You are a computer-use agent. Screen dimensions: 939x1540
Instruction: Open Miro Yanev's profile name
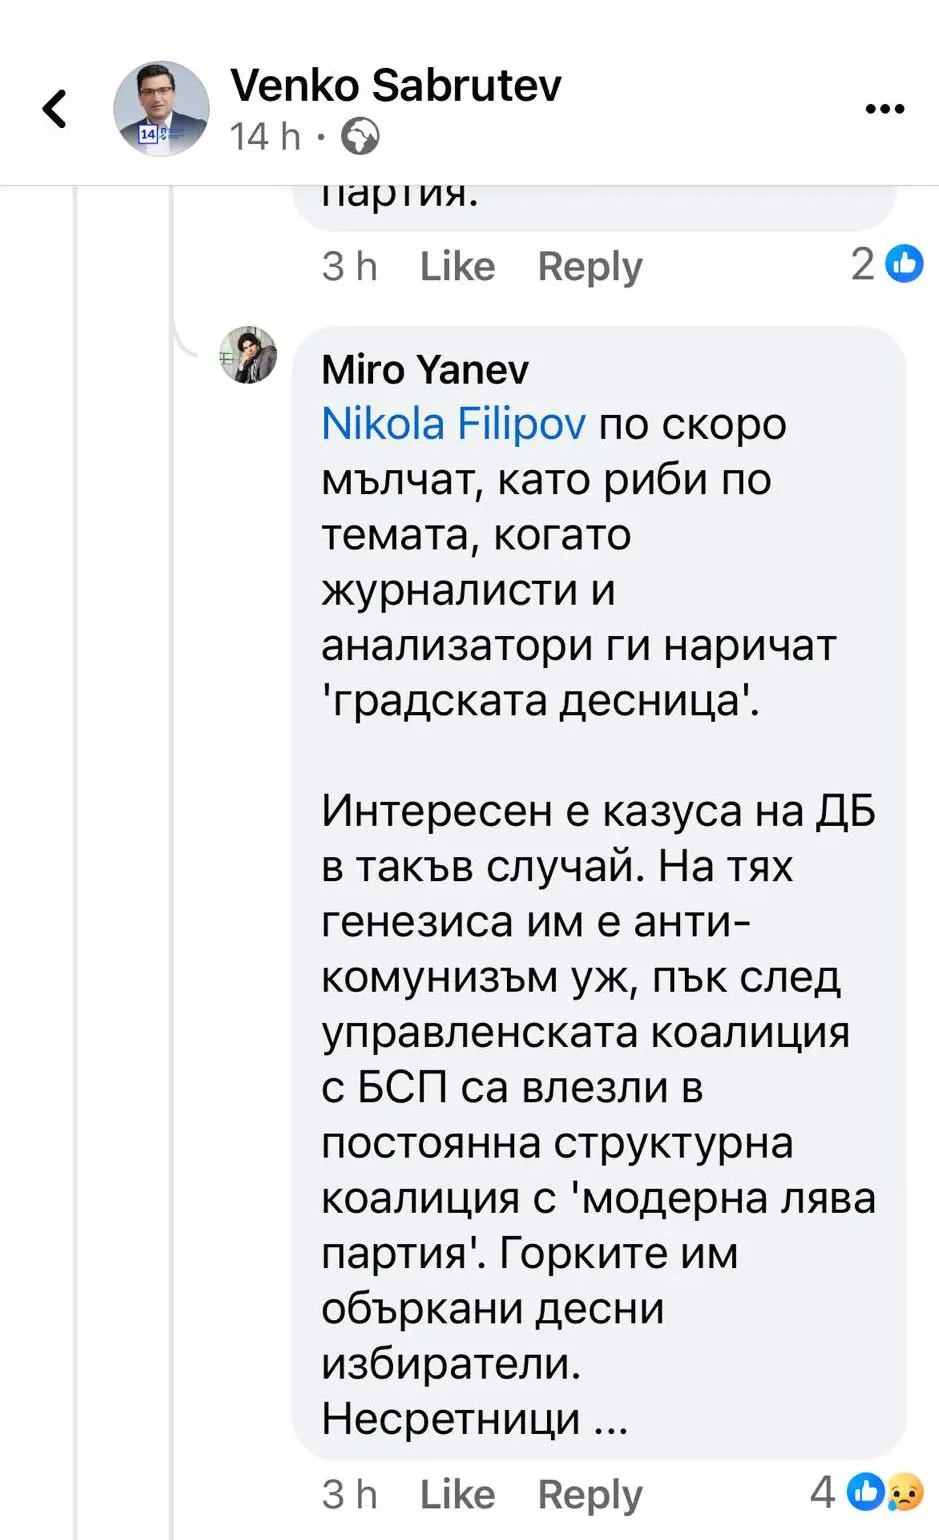click(x=424, y=370)
